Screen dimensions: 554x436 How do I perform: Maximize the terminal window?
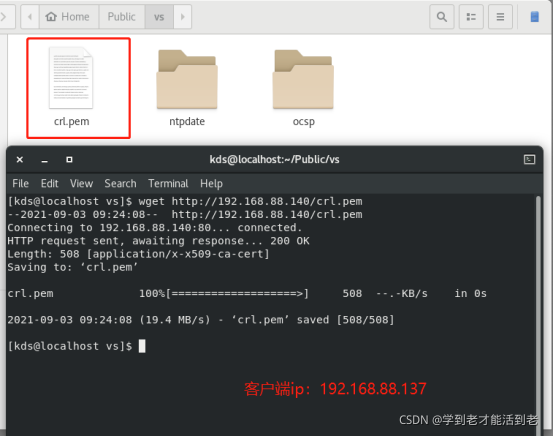point(69,160)
